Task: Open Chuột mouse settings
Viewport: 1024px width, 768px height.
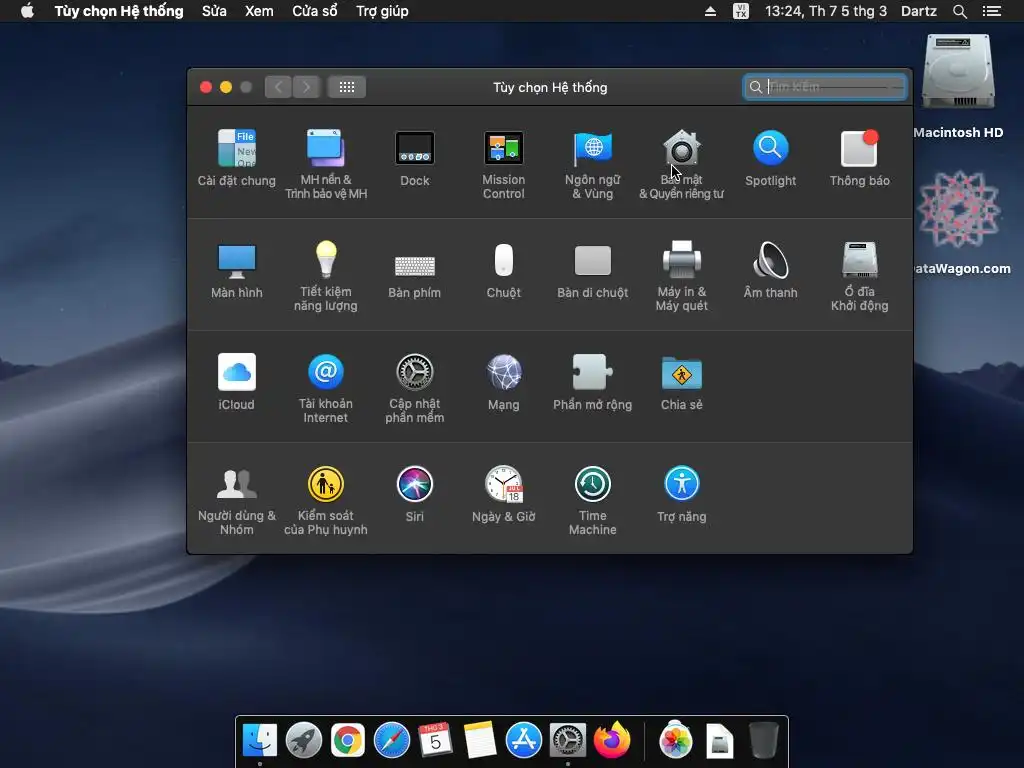Action: pos(504,270)
